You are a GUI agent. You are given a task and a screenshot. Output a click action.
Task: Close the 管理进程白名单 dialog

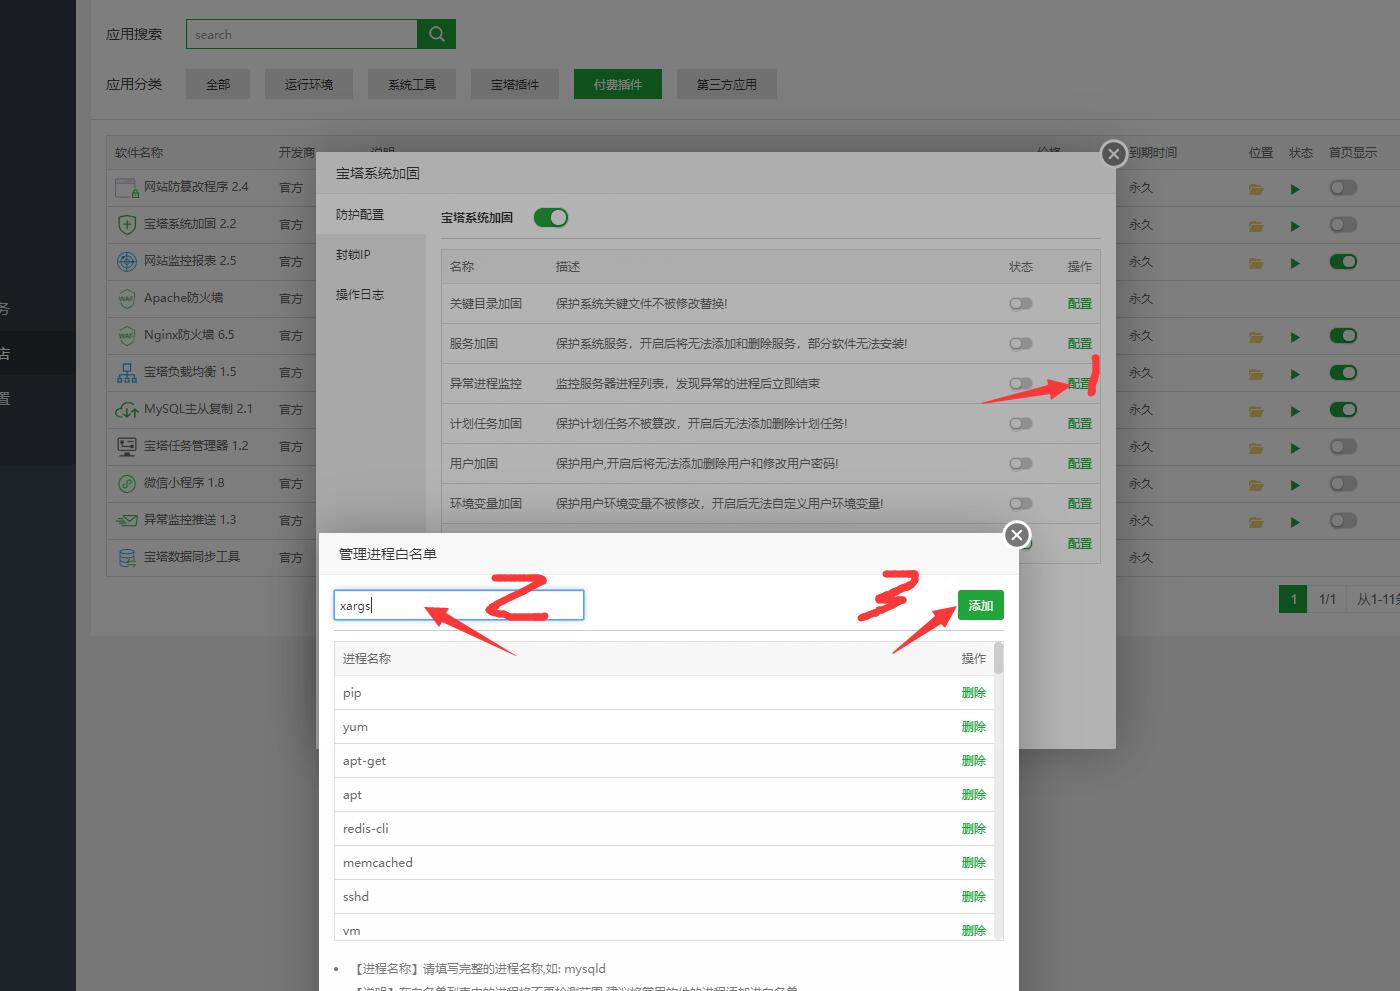(1017, 535)
